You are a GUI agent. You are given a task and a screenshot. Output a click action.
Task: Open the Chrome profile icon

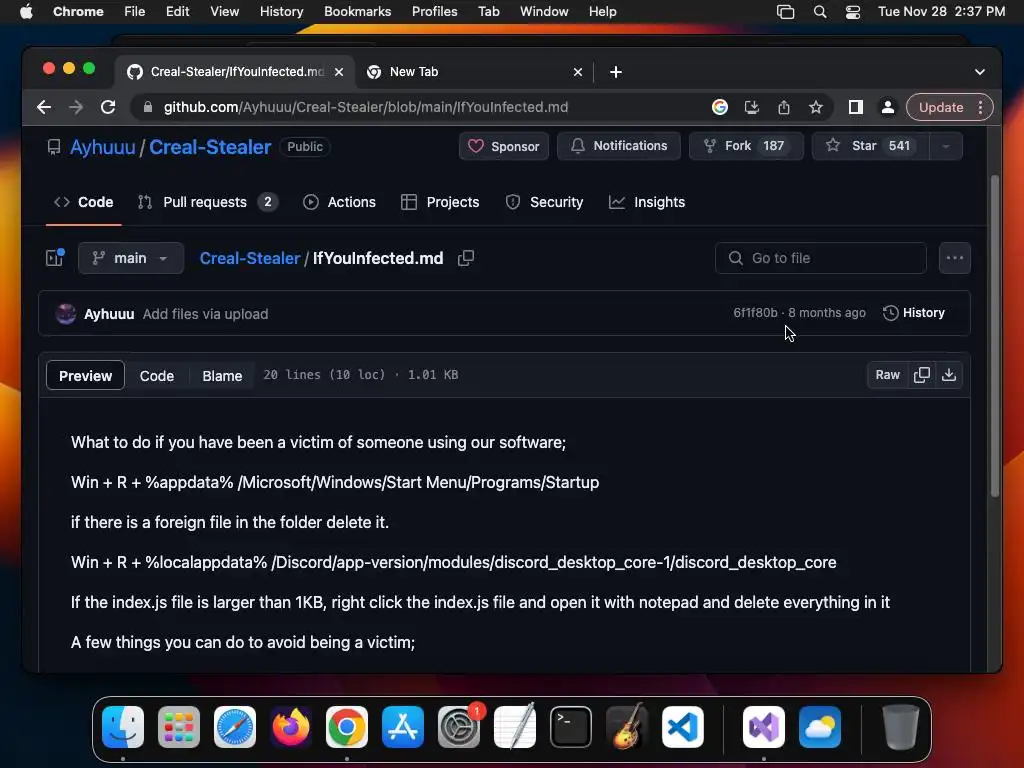click(888, 107)
